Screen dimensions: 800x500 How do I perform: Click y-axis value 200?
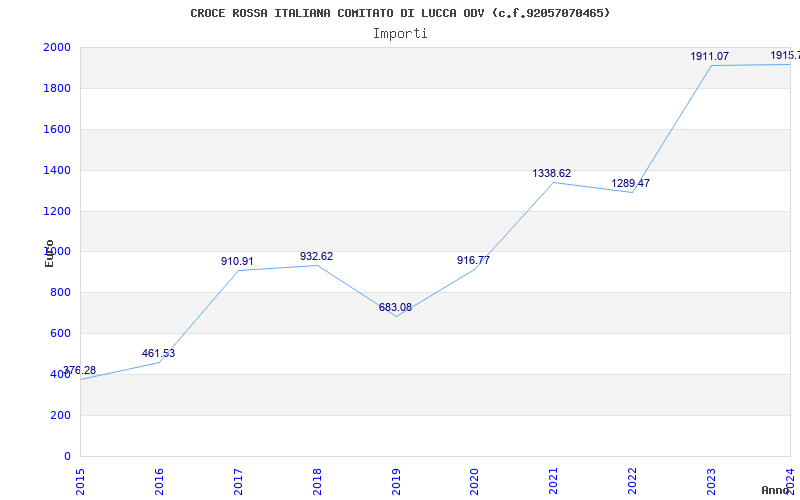click(61, 415)
